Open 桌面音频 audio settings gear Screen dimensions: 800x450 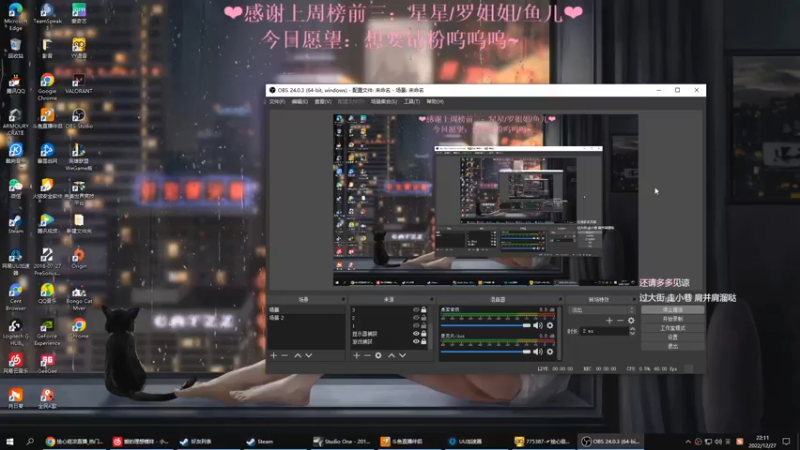coord(550,325)
